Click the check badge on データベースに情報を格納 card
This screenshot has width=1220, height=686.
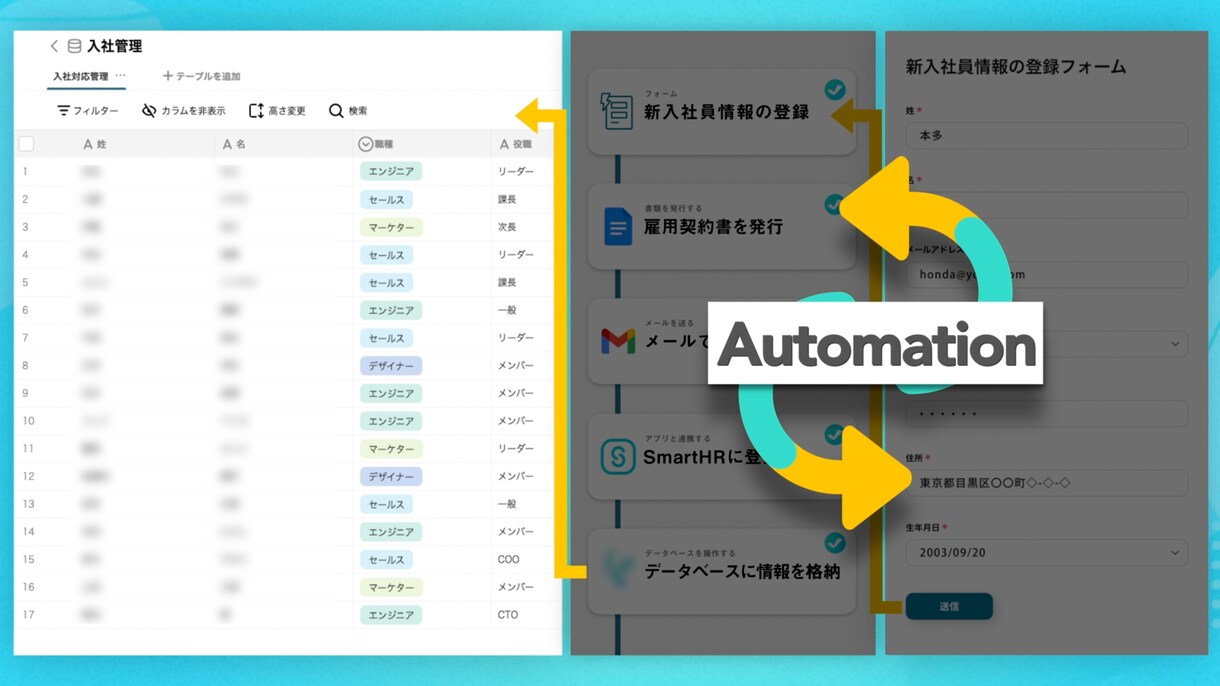click(x=834, y=543)
